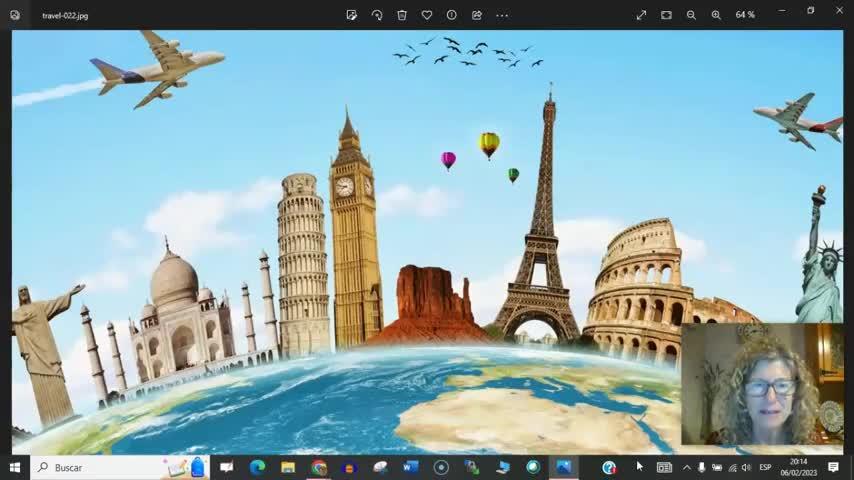Open volume speaker tray icon
The height and width of the screenshot is (480, 854).
coord(747,467)
